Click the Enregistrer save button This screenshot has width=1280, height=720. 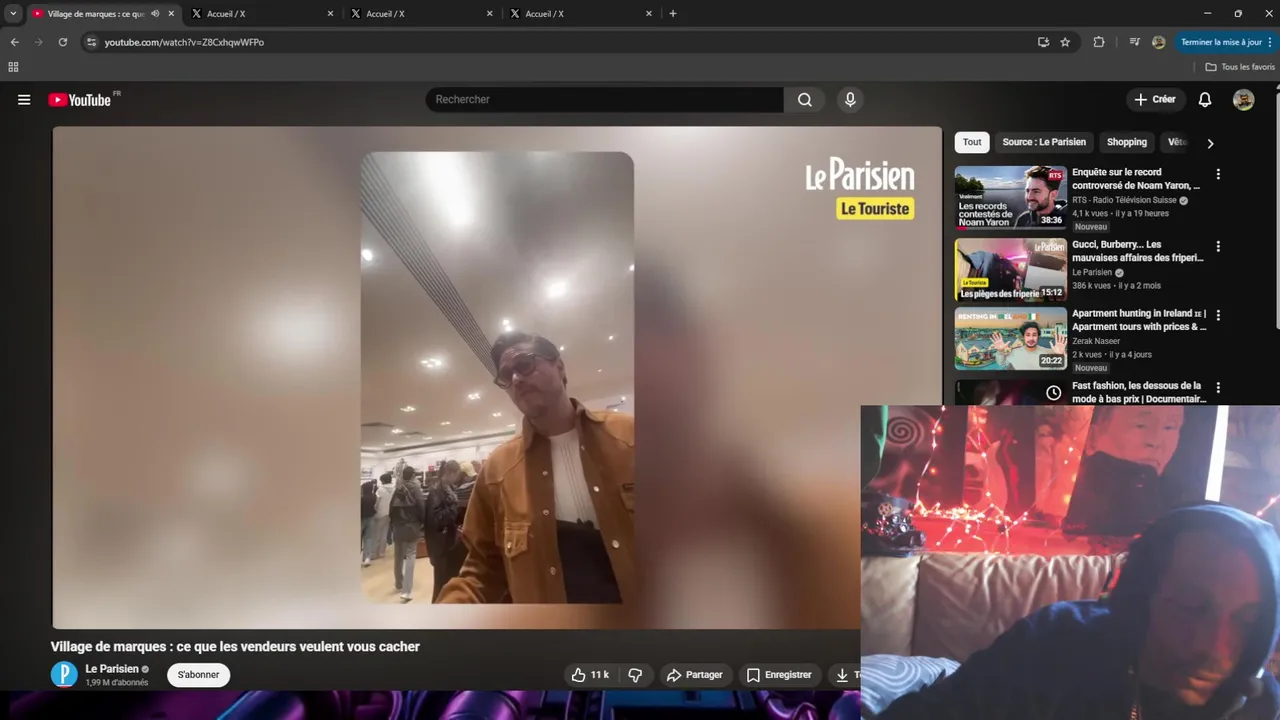click(x=779, y=675)
